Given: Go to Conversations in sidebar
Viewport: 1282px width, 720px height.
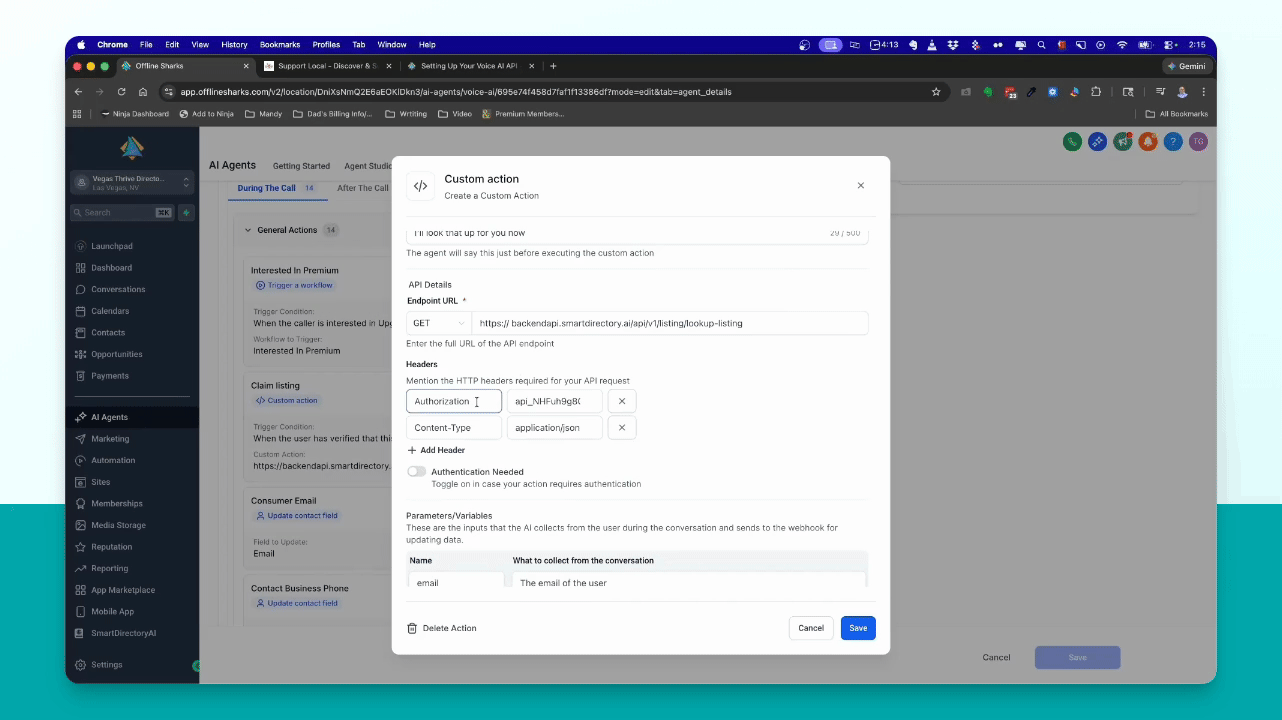Looking at the screenshot, I should click(118, 289).
